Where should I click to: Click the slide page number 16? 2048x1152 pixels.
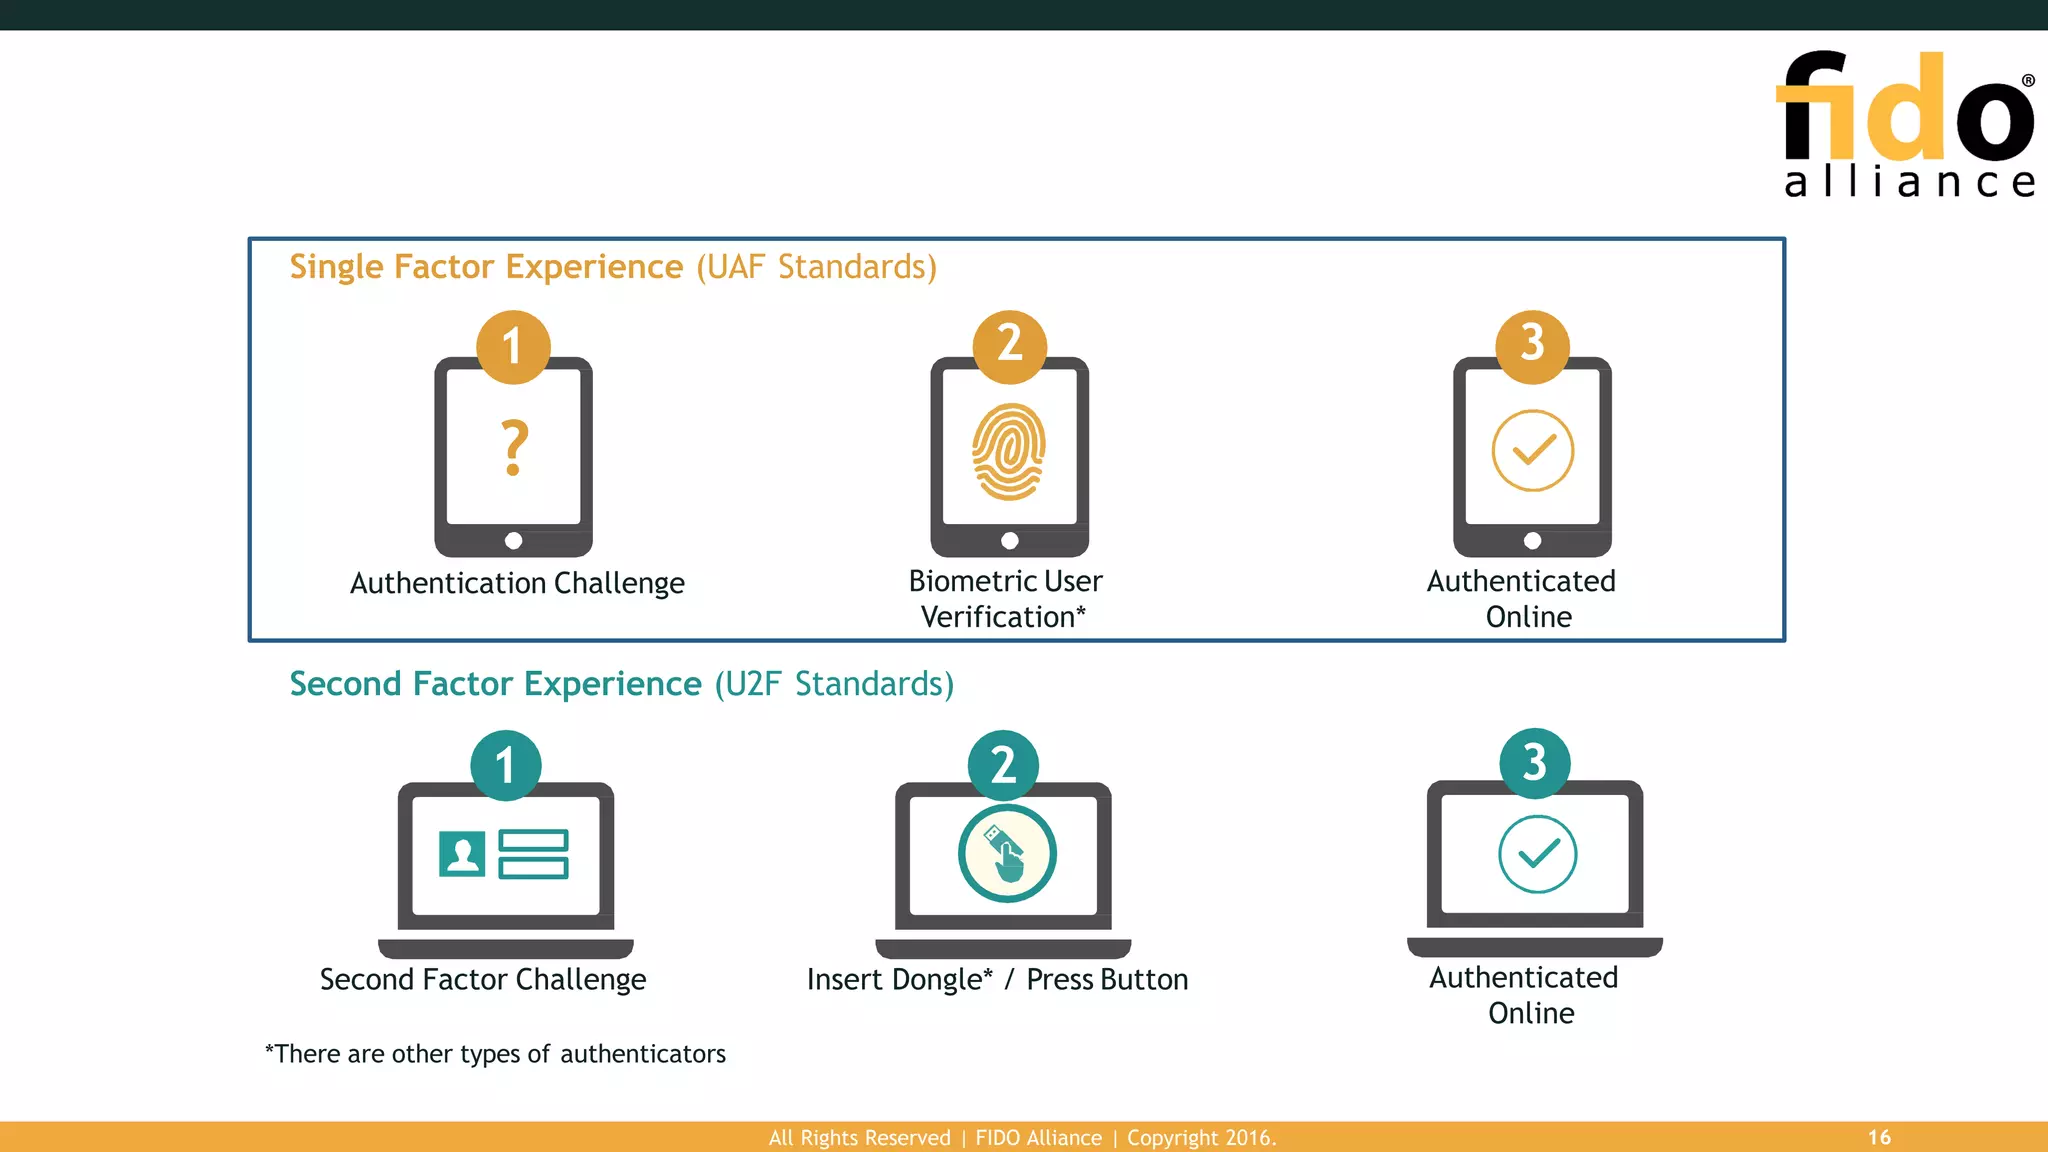(x=1879, y=1137)
